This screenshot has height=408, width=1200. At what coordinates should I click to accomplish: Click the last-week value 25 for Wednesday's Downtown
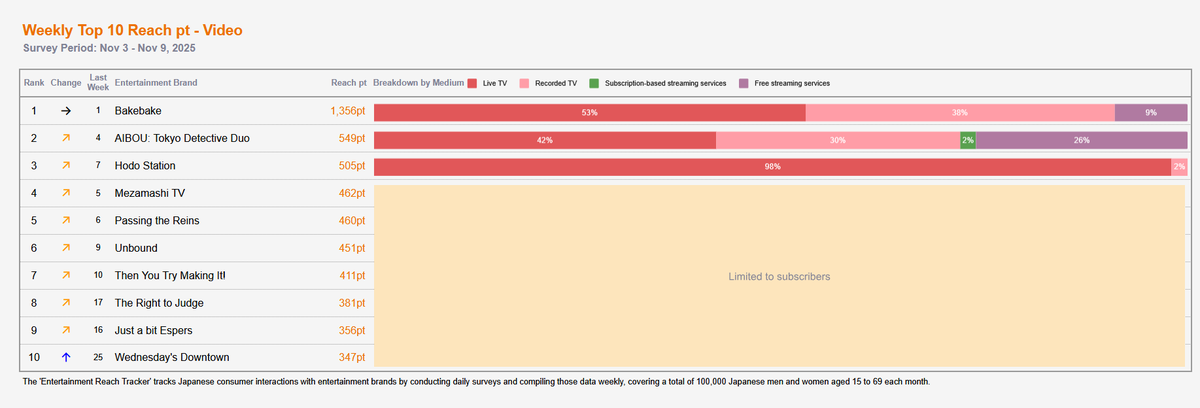[x=98, y=357]
